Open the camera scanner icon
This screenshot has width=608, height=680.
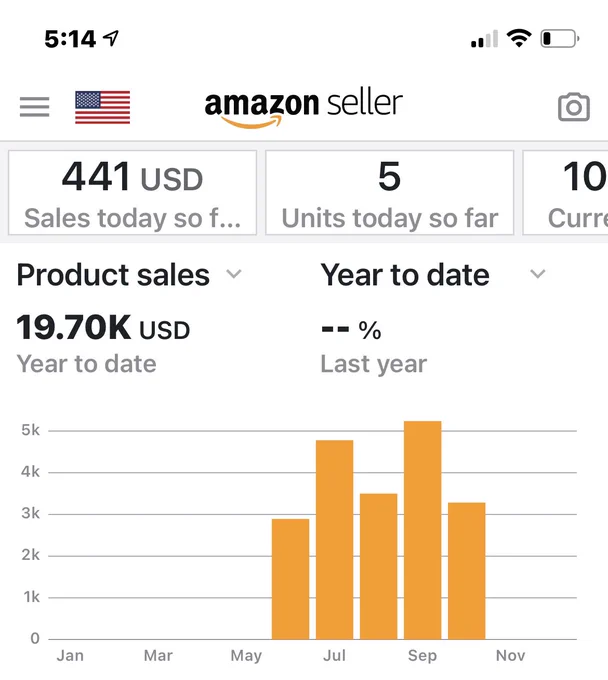574,107
